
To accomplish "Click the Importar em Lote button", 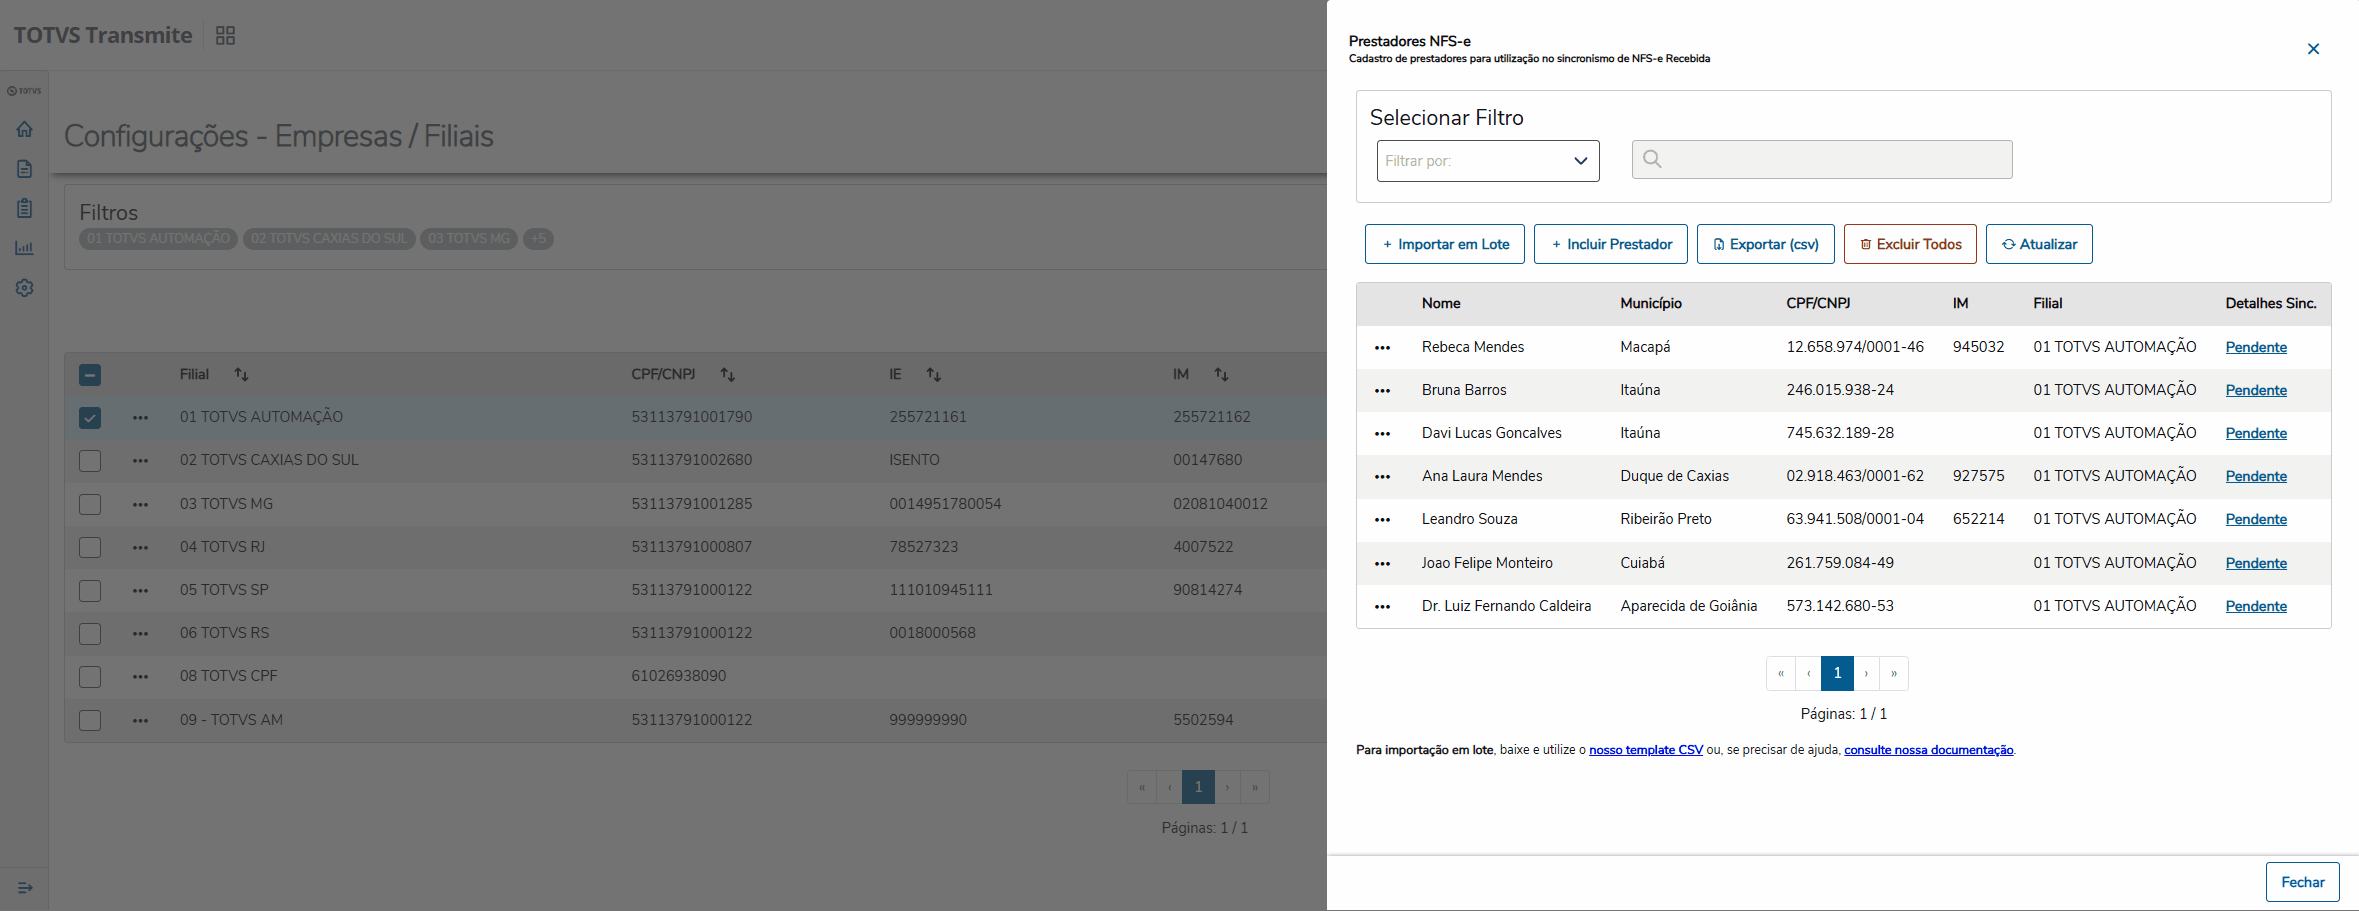I will tap(1444, 244).
